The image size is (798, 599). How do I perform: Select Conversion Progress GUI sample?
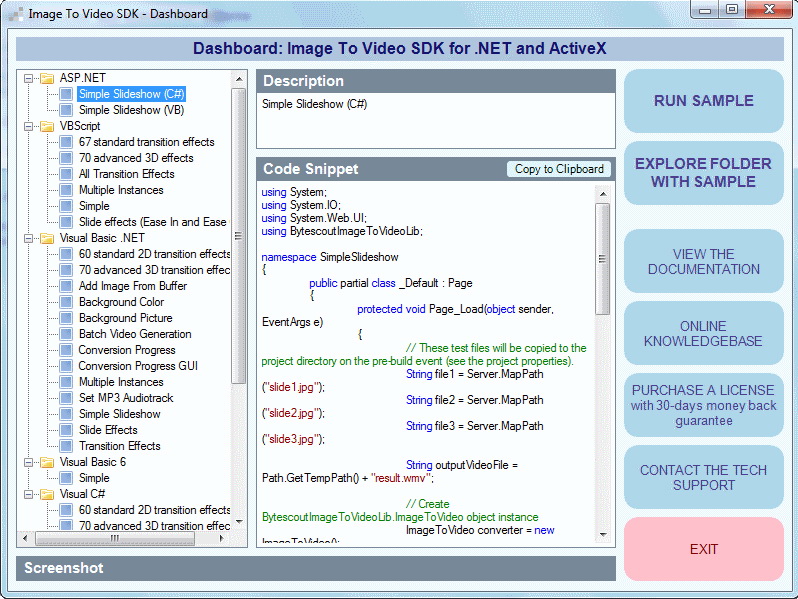pyautogui.click(x=138, y=366)
